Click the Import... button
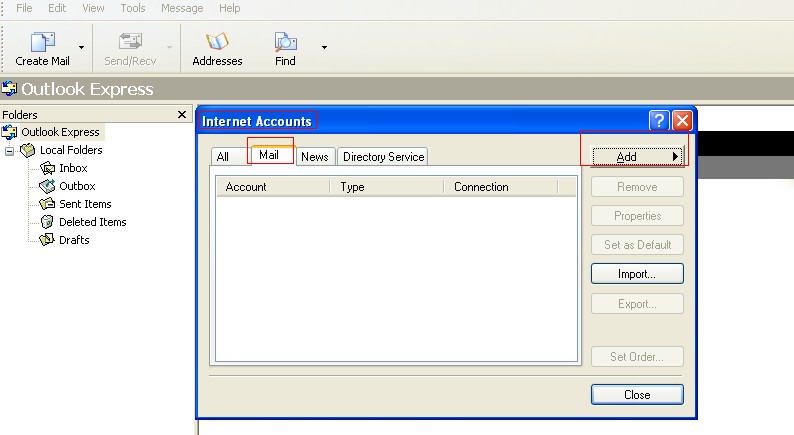The image size is (794, 435). click(636, 274)
